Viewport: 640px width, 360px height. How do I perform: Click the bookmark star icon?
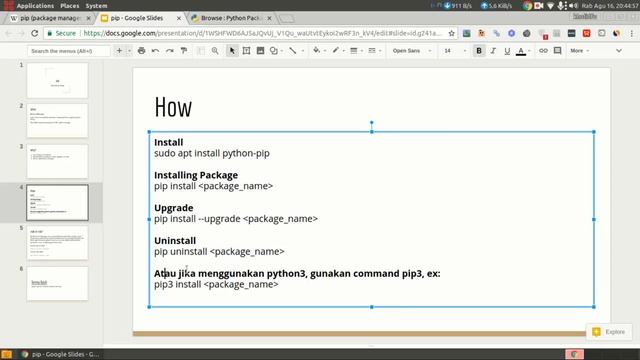(451, 33)
